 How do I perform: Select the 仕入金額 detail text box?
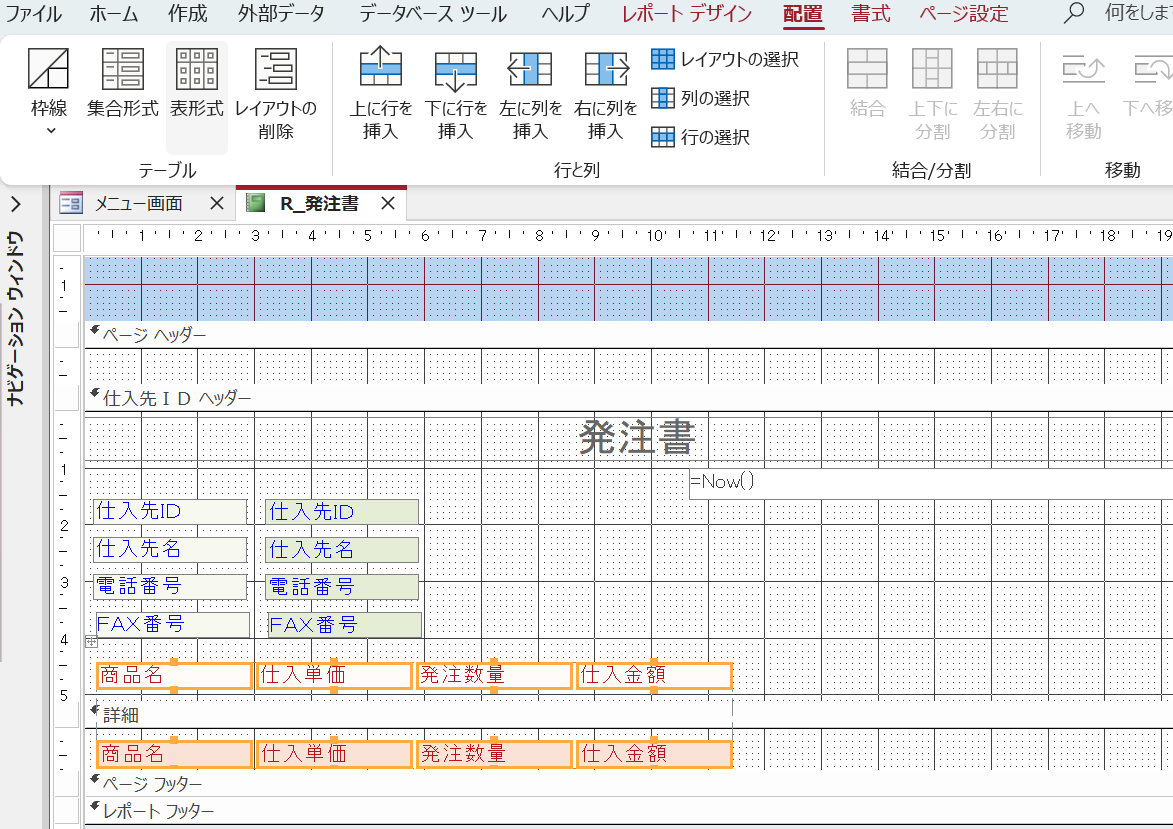655,754
